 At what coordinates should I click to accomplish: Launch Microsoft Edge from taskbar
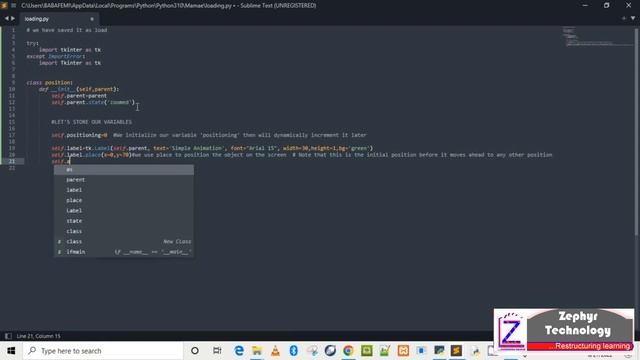[239, 351]
